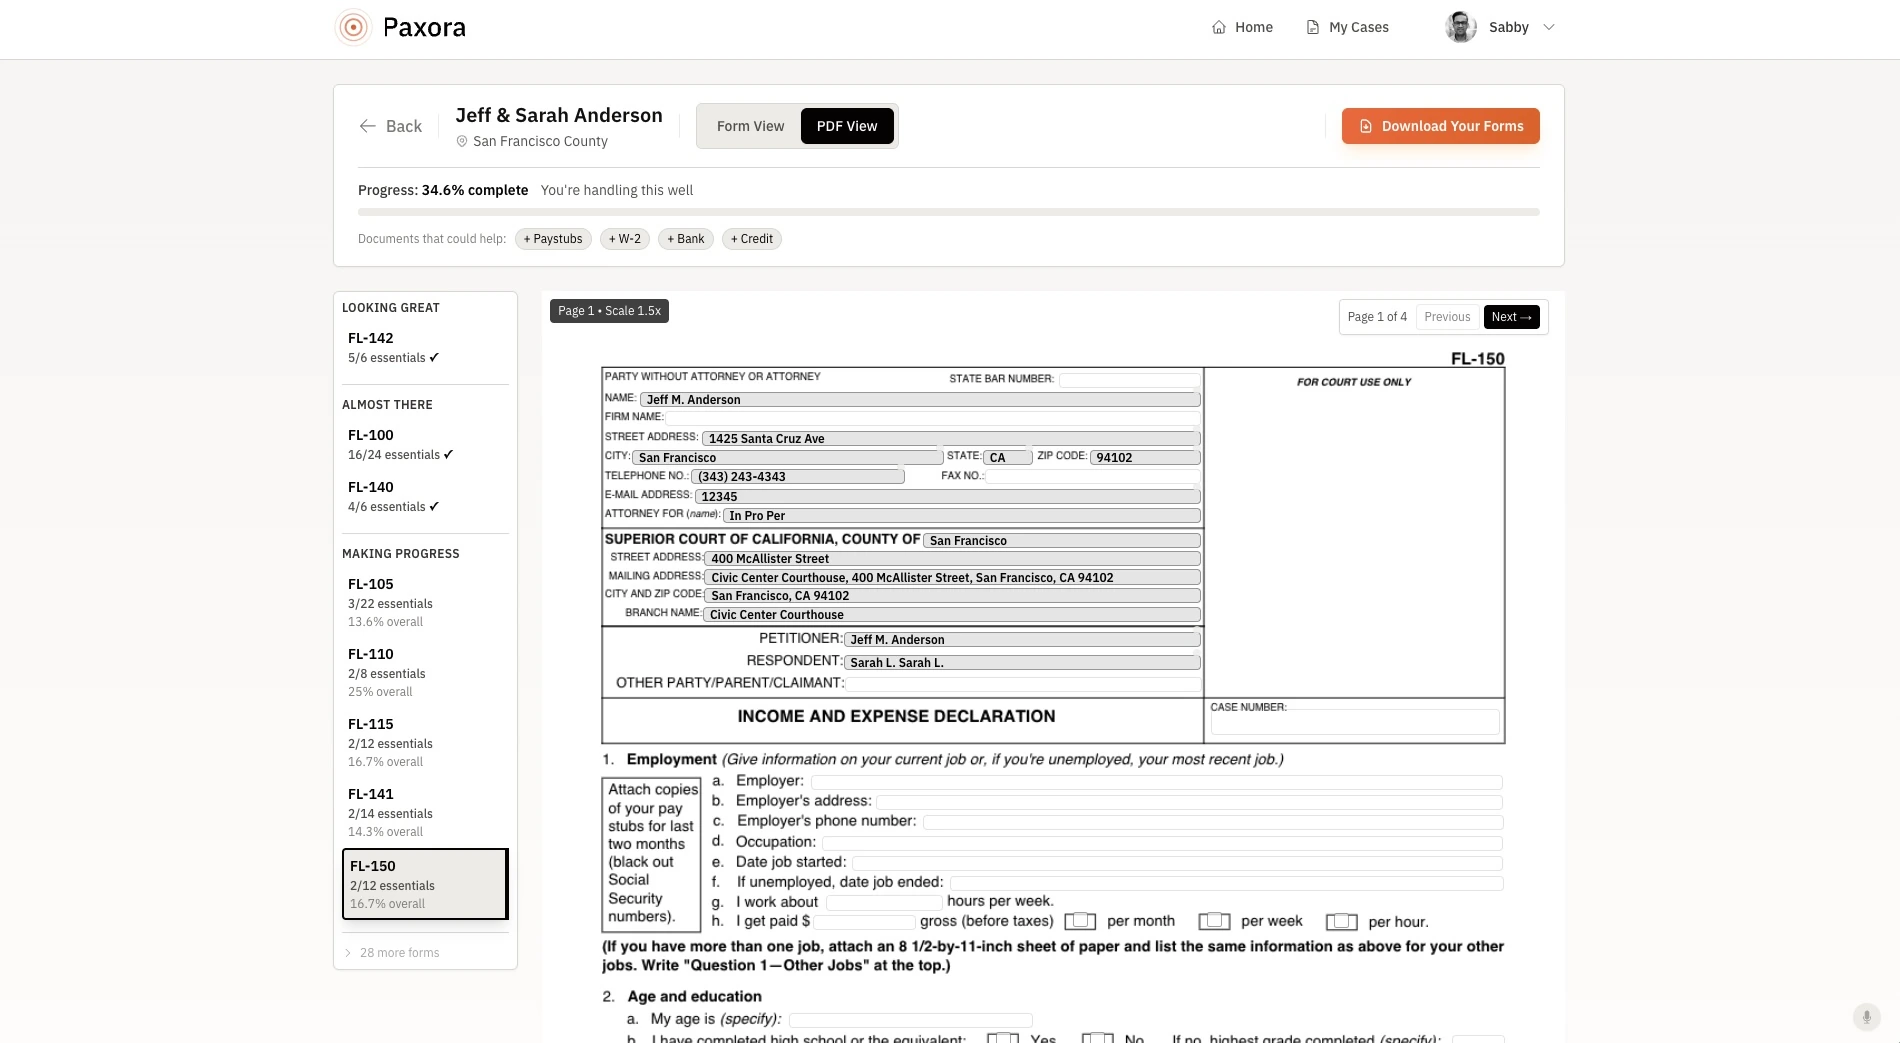Open form FL-105 in sidebar
The width and height of the screenshot is (1900, 1043).
(425, 602)
